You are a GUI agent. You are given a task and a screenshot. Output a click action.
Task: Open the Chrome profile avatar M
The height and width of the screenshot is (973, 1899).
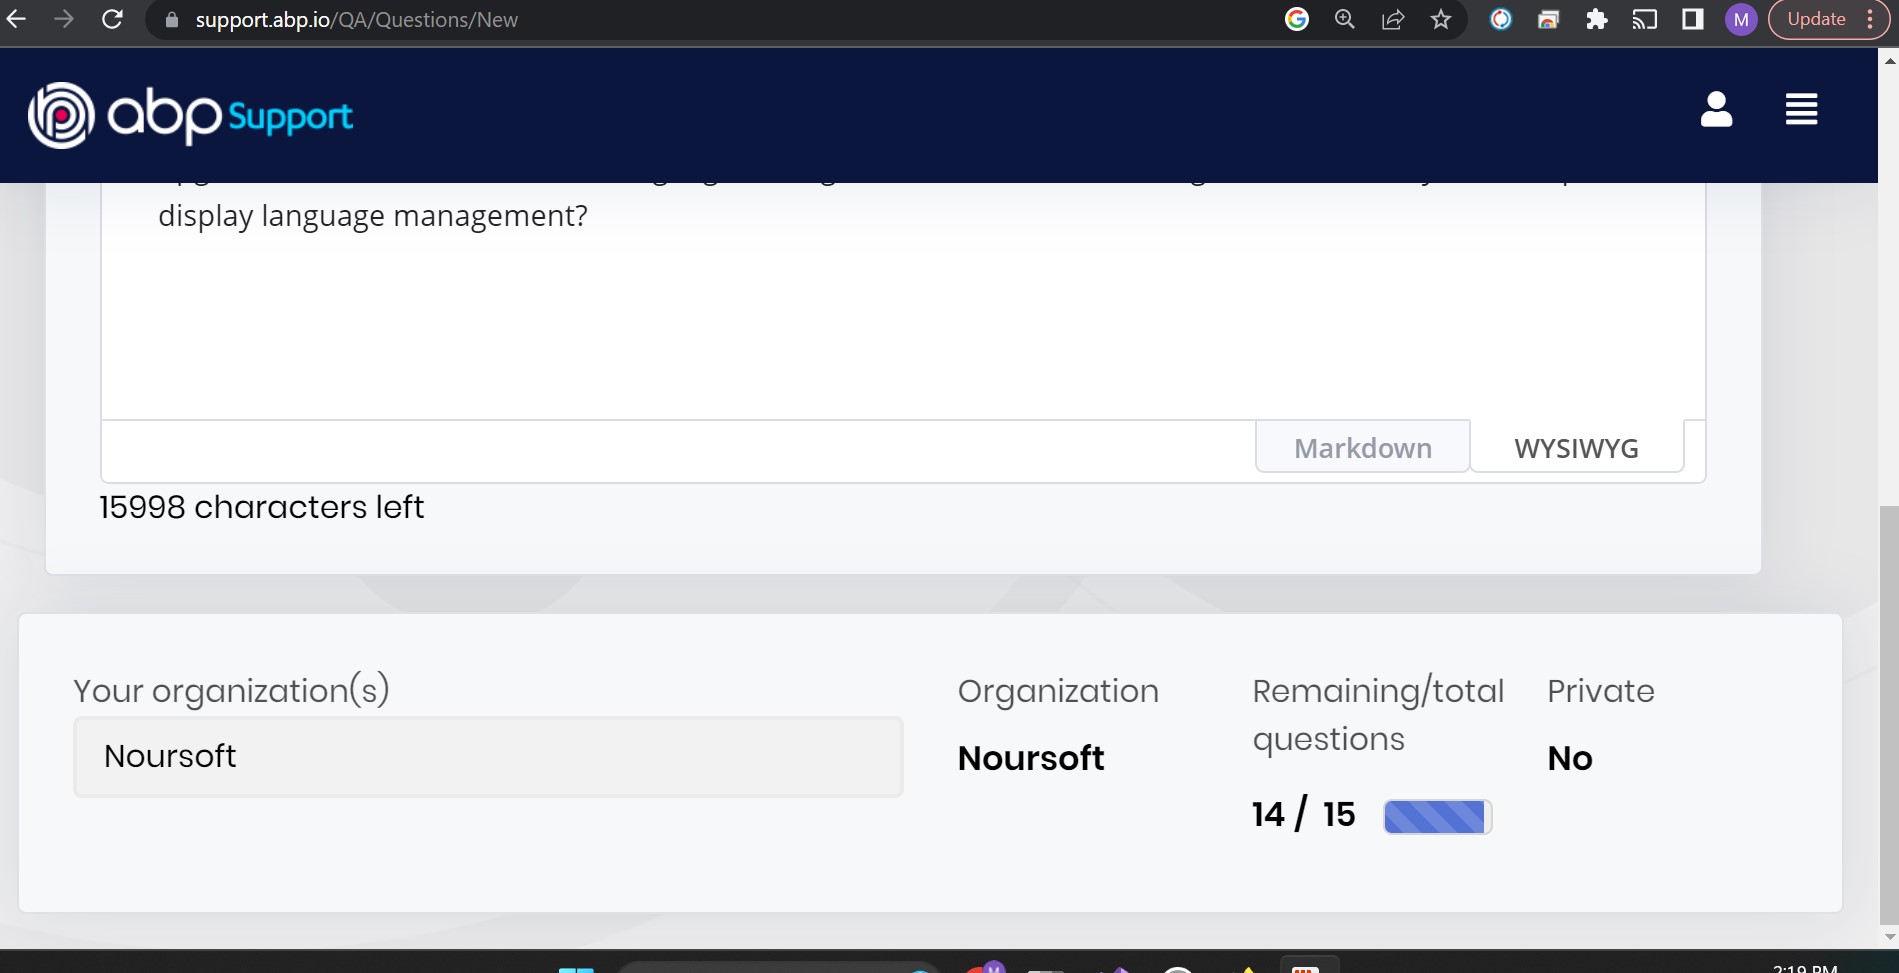pos(1741,19)
